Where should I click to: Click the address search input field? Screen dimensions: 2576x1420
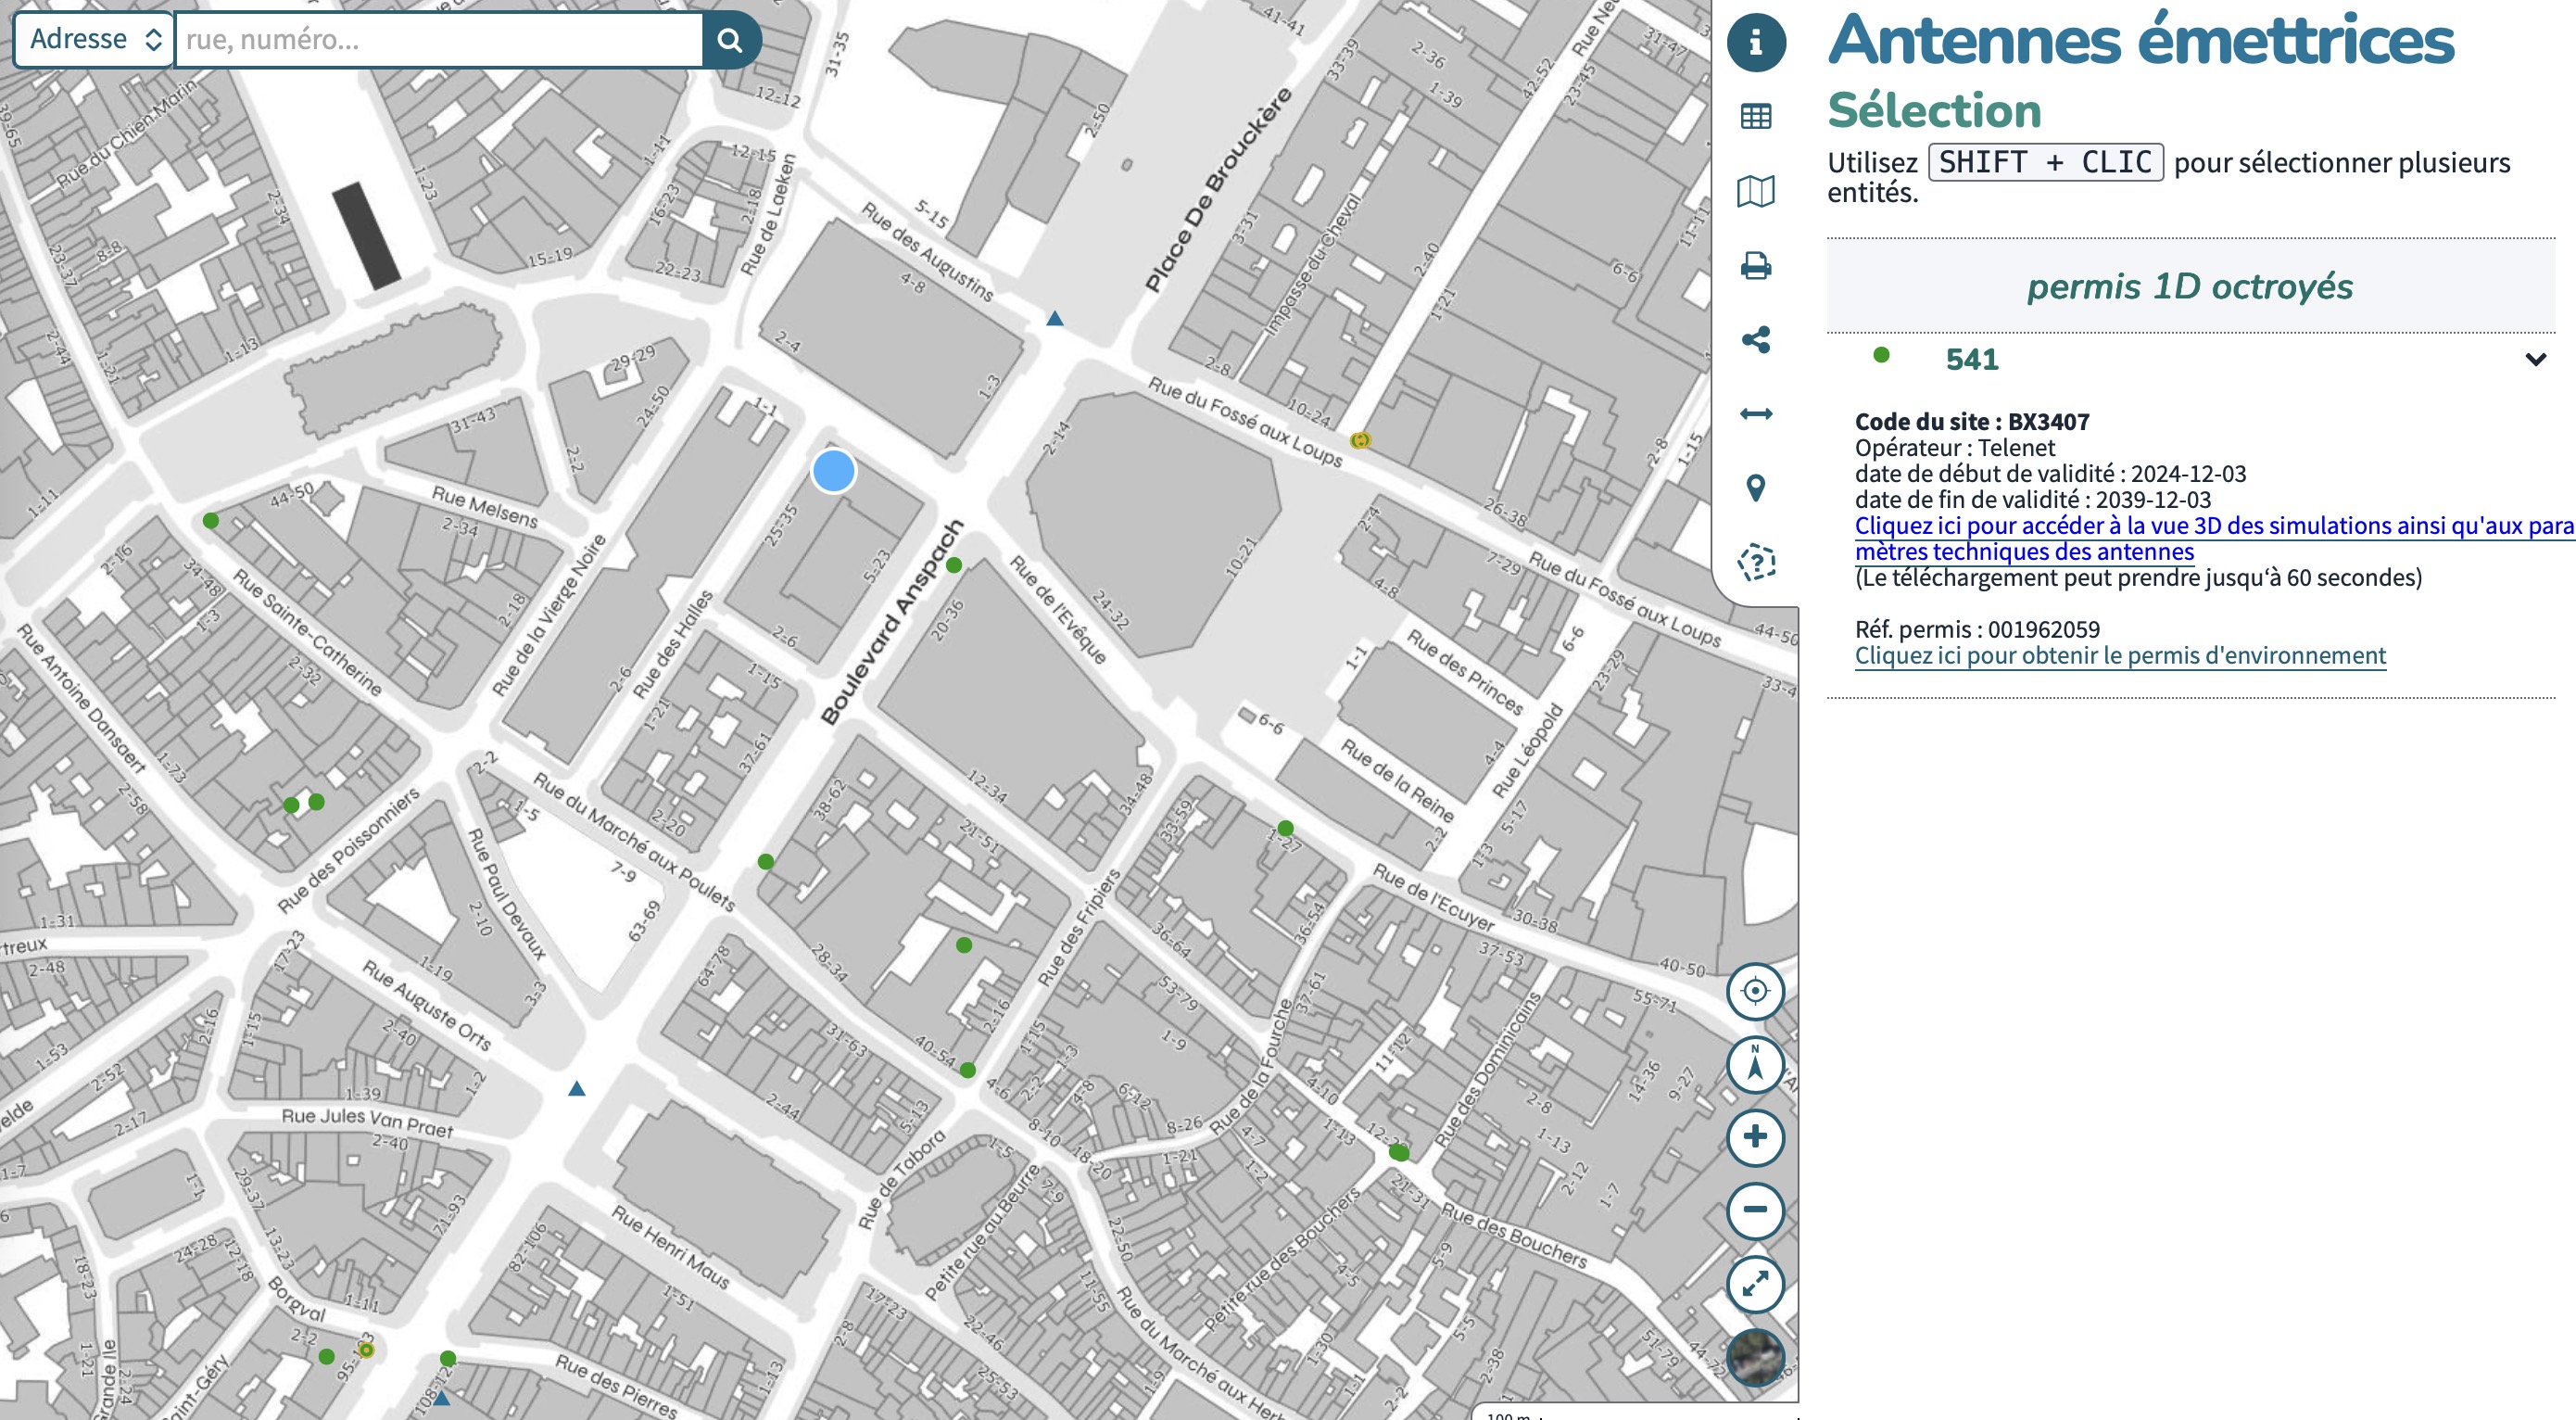440,40
